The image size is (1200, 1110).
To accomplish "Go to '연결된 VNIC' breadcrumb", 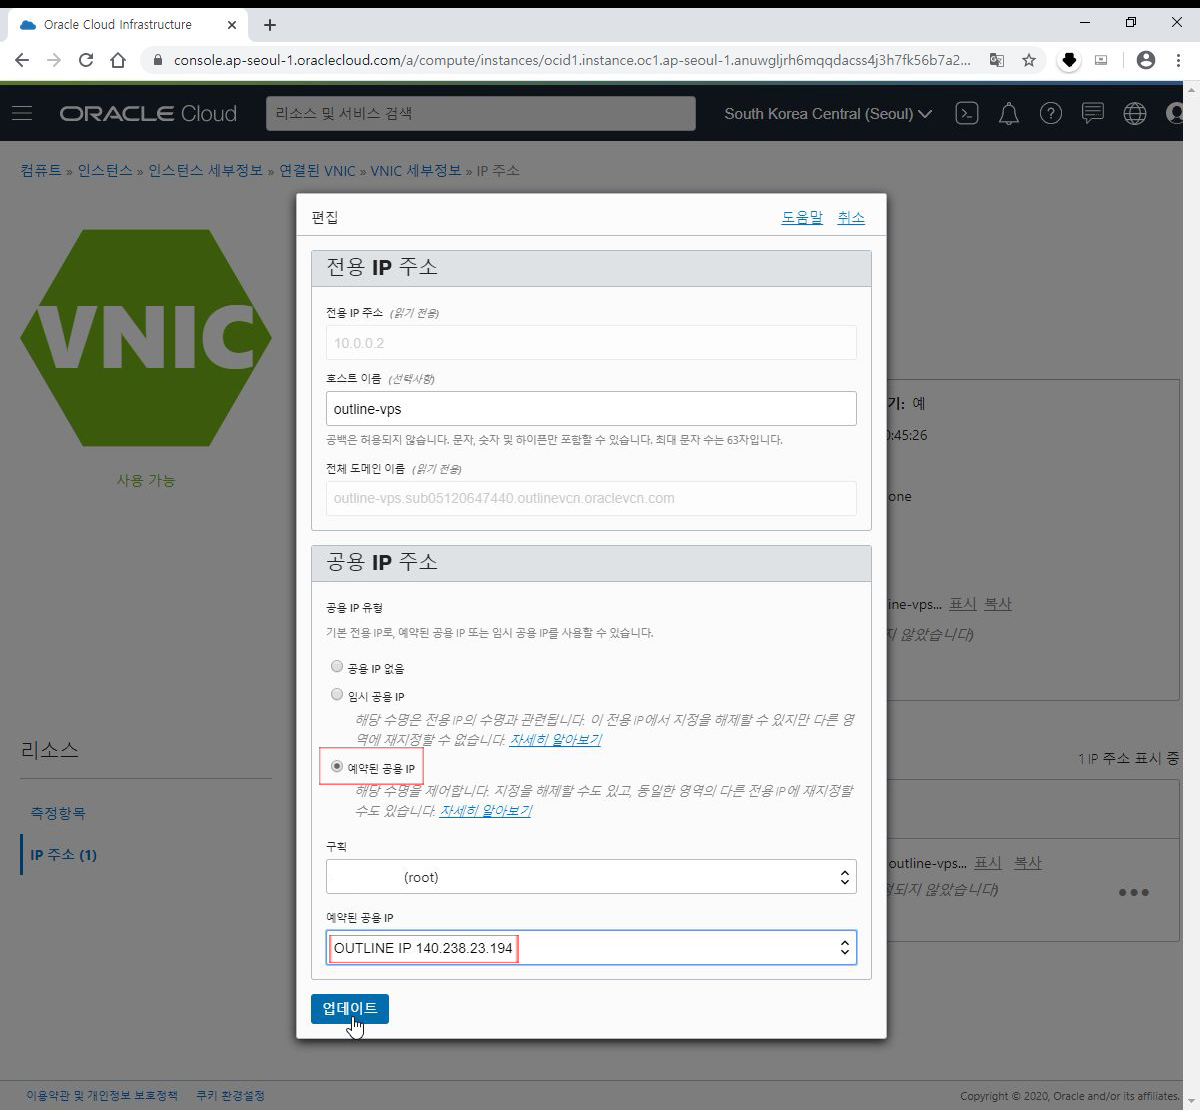I will (317, 170).
